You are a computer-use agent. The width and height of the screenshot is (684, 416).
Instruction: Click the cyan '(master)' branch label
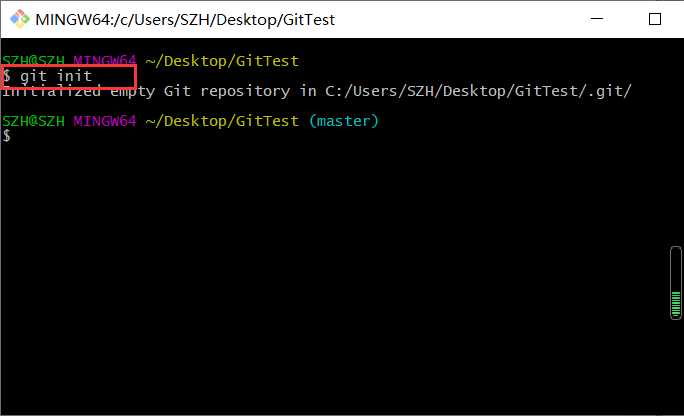[344, 121]
